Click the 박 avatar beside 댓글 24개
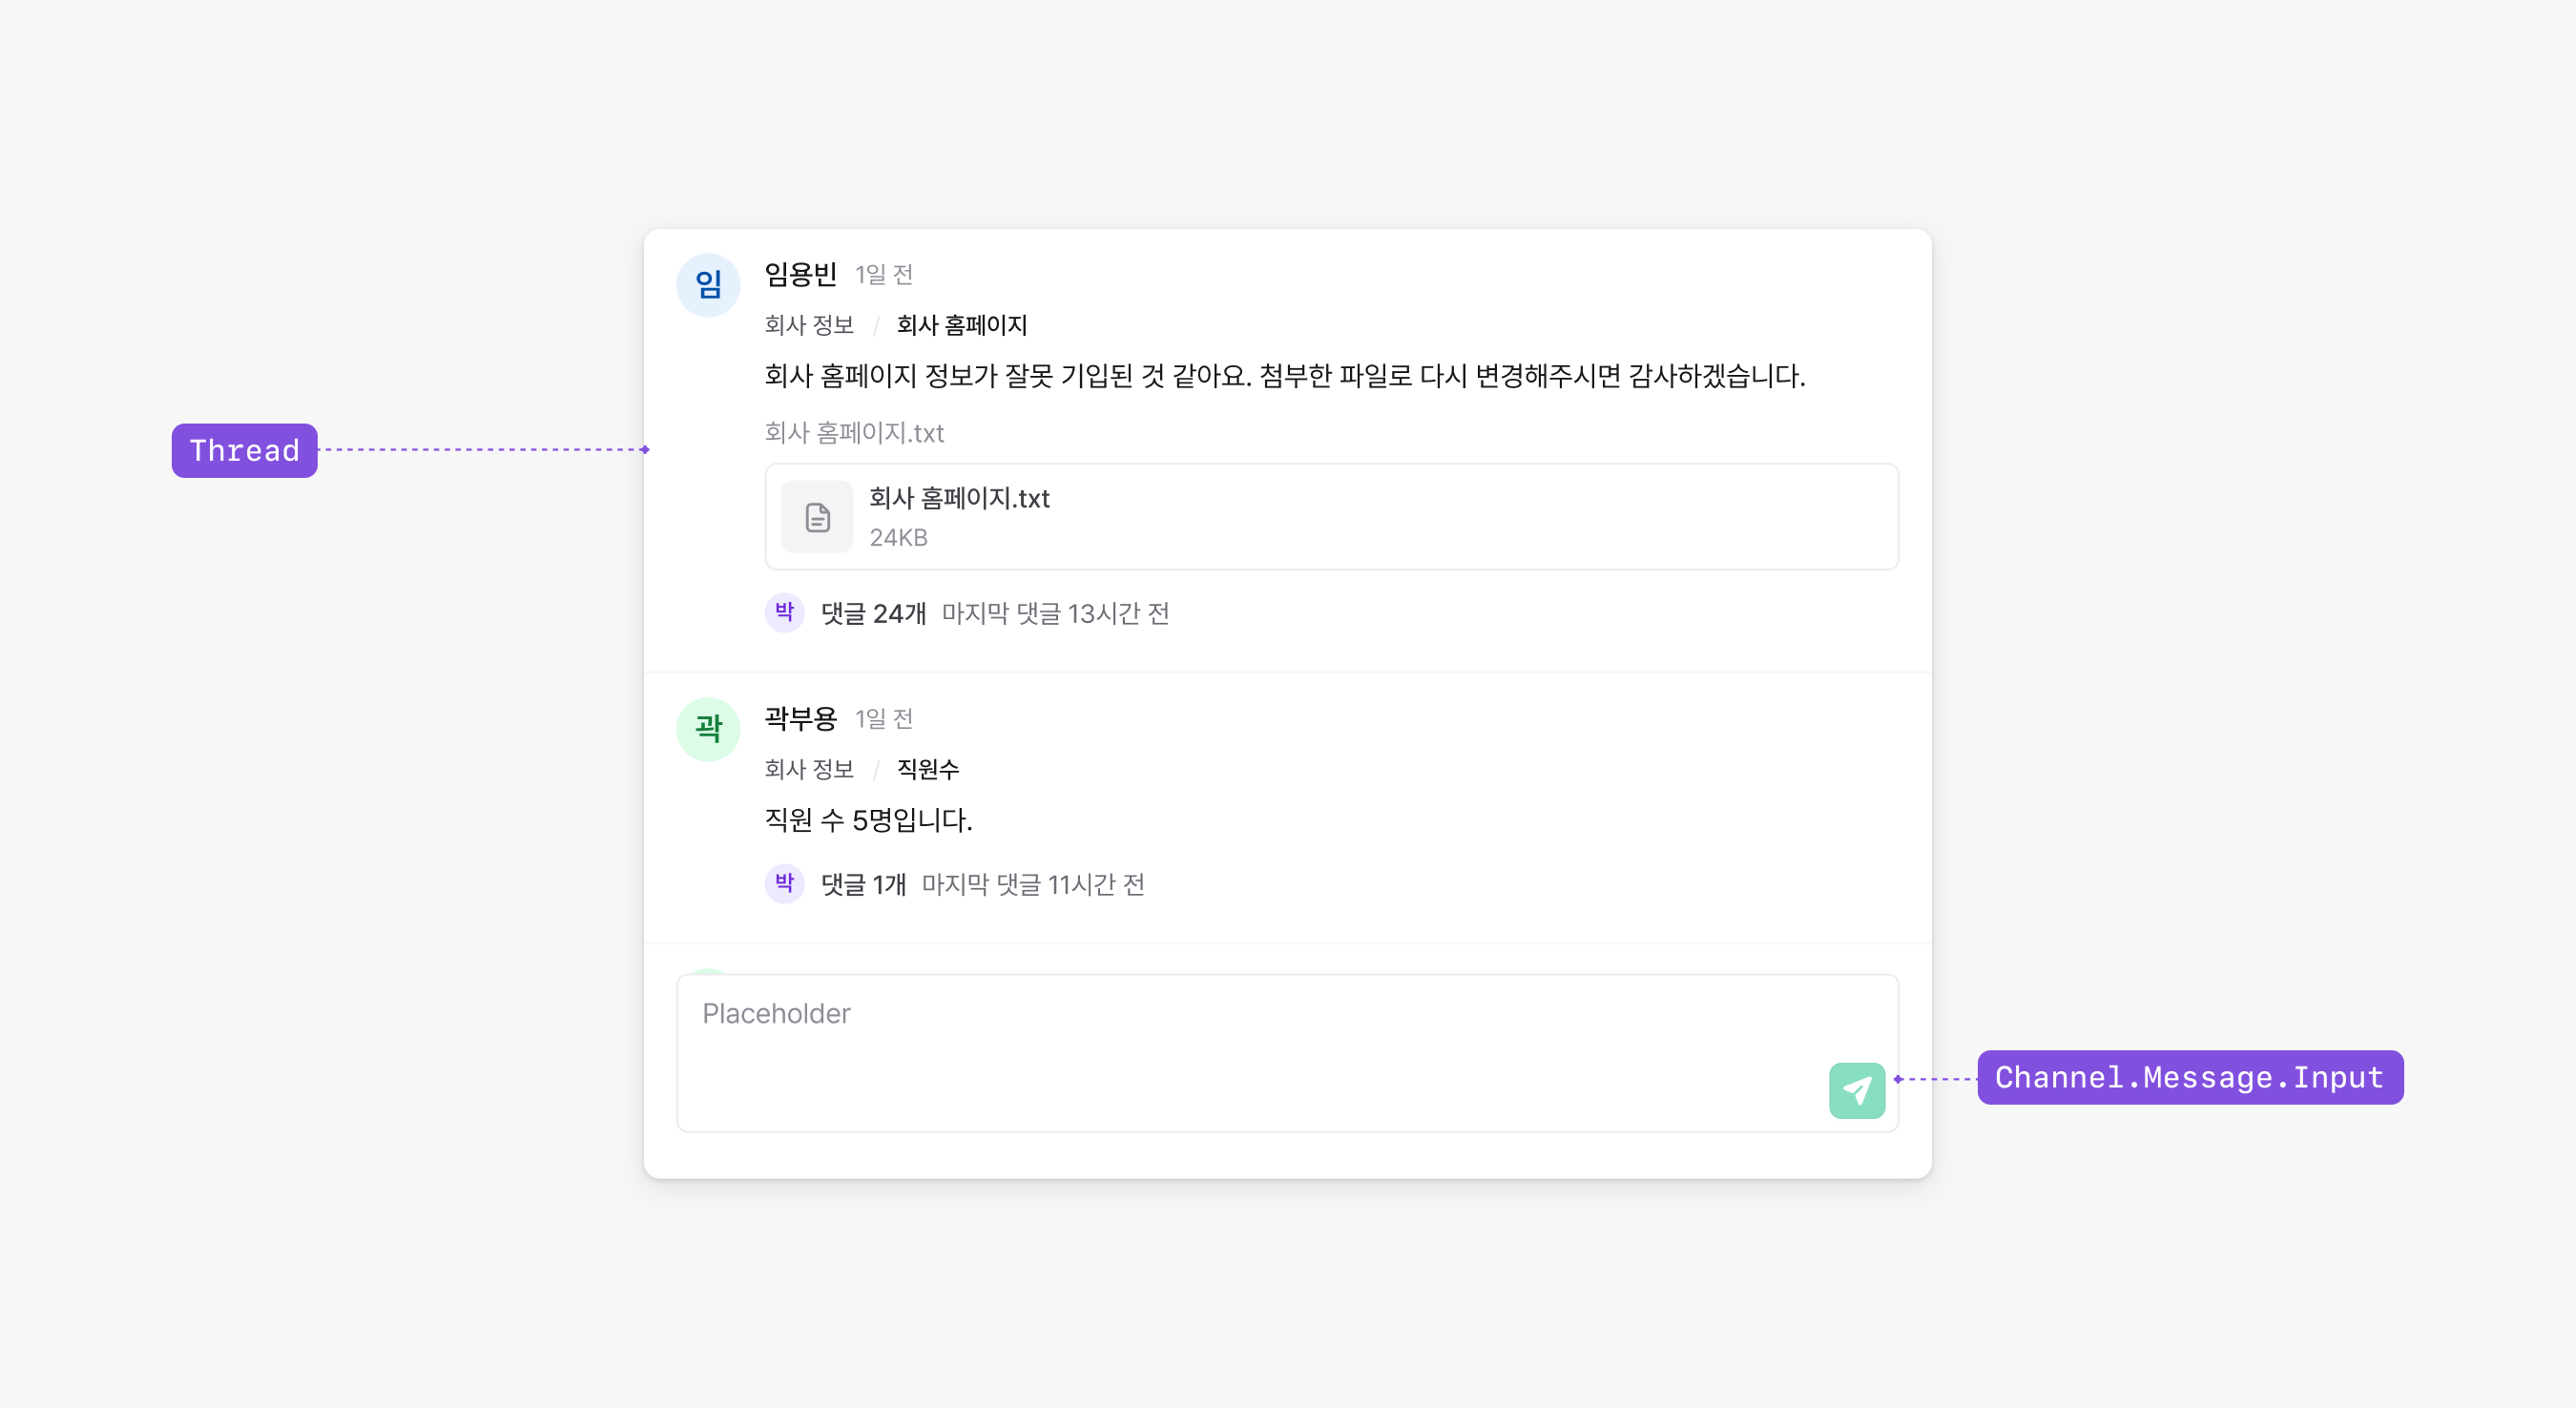This screenshot has height=1408, width=2576. click(784, 612)
